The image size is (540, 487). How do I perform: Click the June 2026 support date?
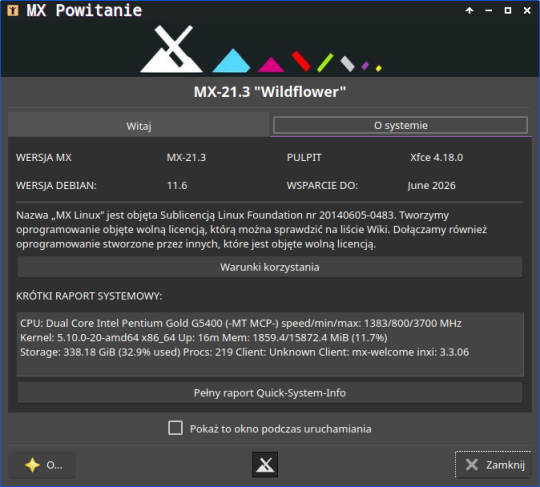432,186
